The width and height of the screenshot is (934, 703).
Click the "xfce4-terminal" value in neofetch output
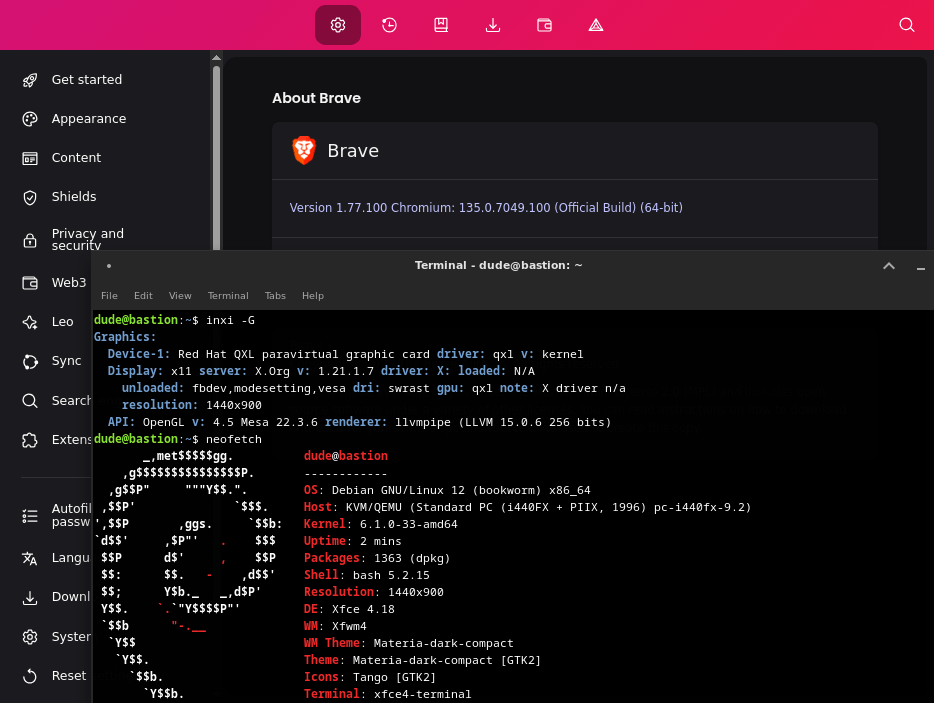423,694
